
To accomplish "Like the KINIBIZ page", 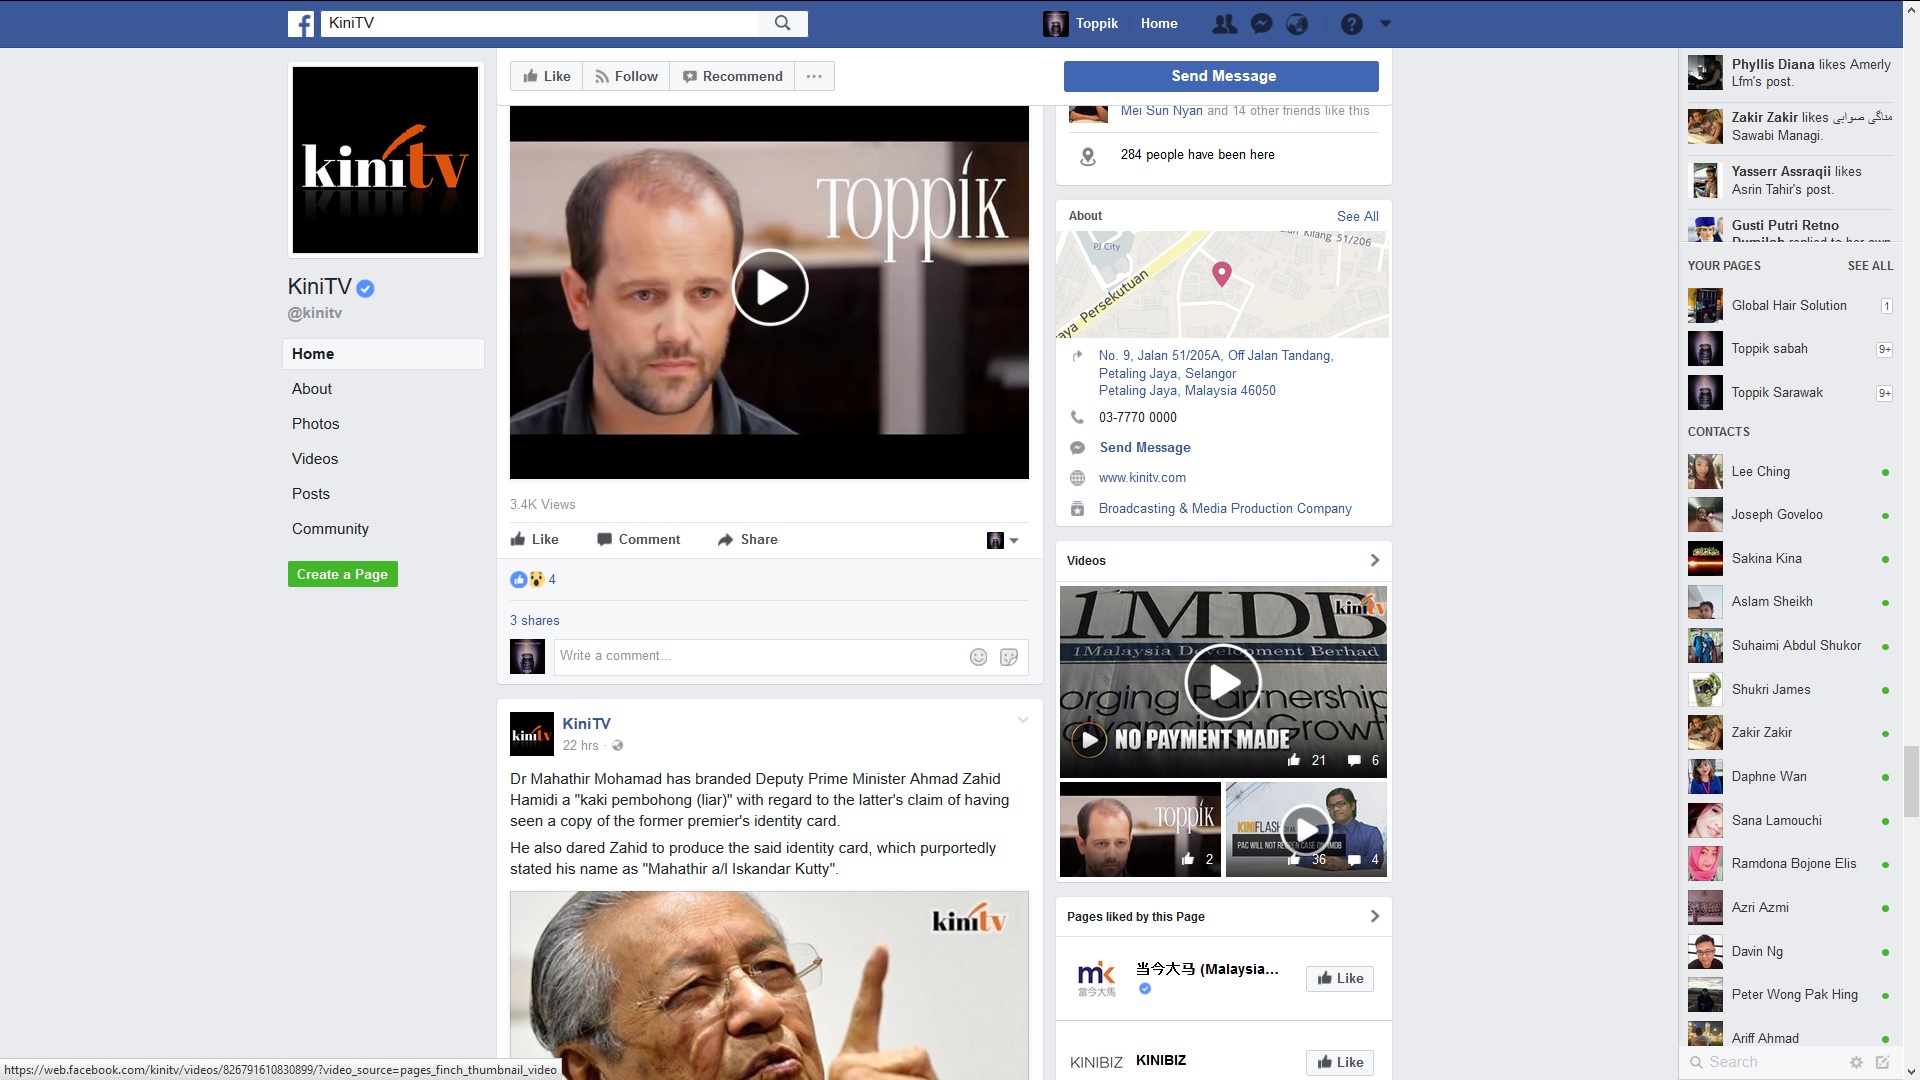I will click(1340, 1062).
